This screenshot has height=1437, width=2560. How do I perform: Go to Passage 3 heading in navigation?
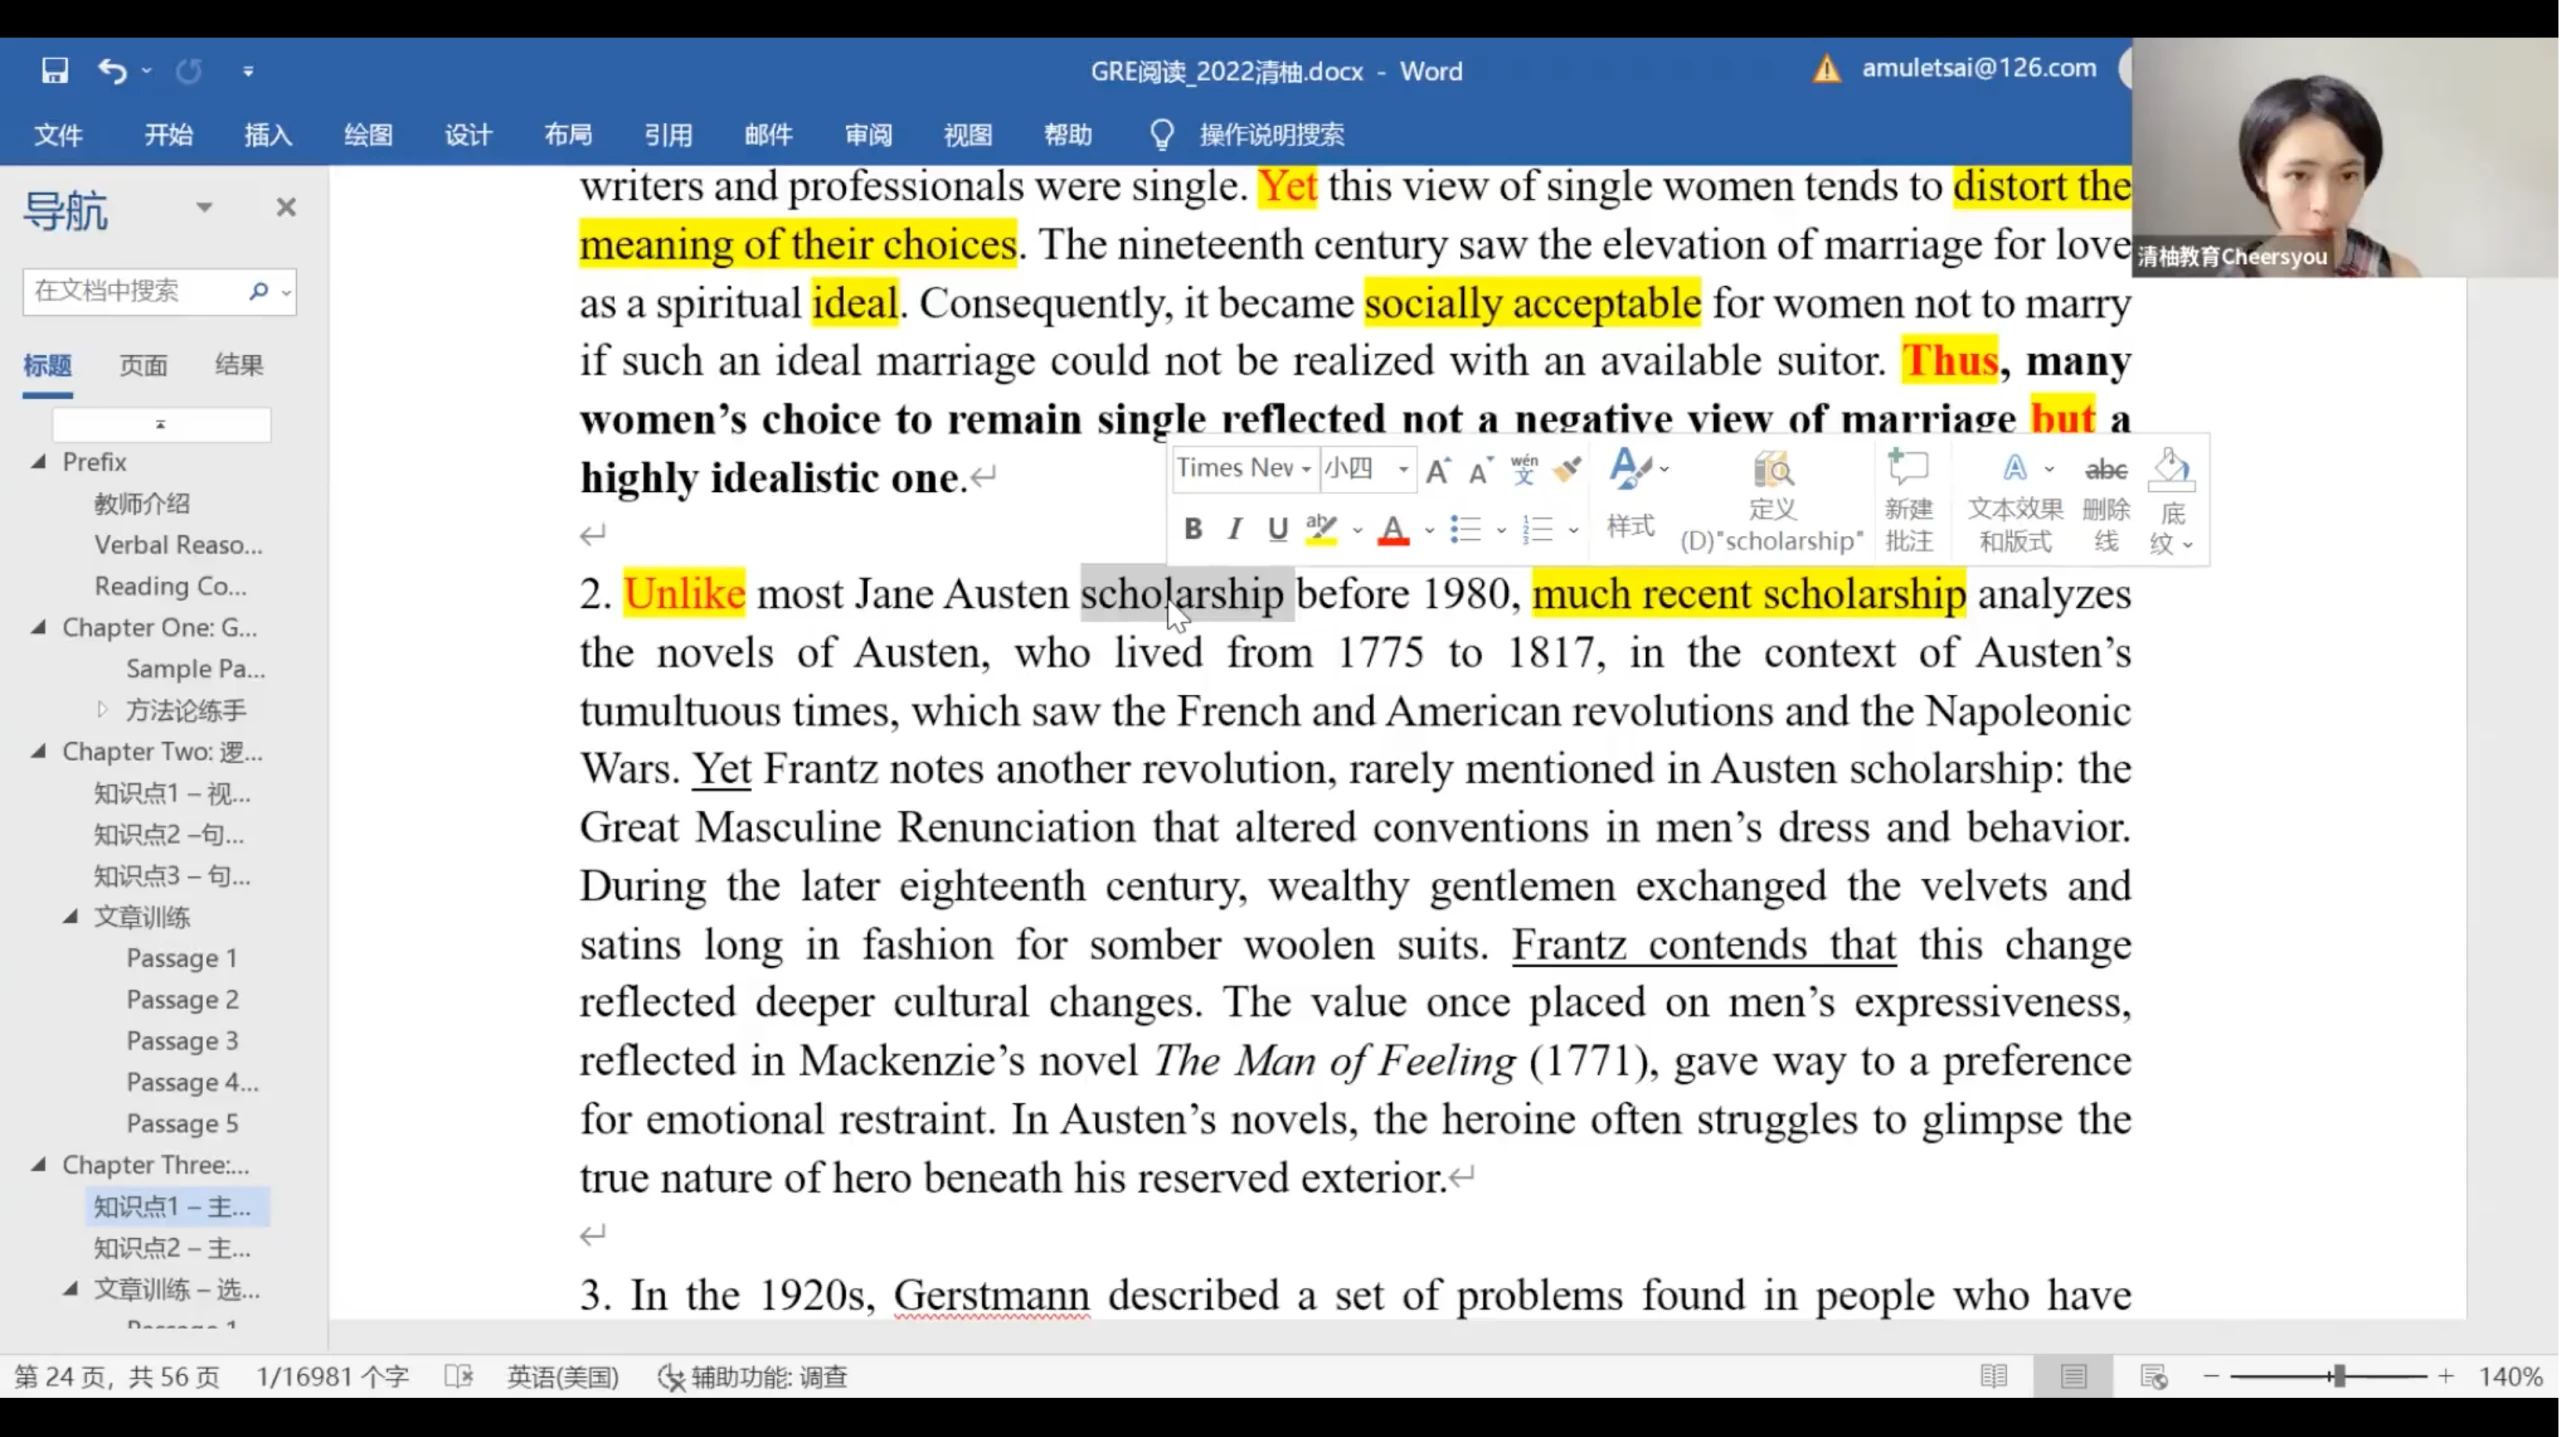point(182,1040)
